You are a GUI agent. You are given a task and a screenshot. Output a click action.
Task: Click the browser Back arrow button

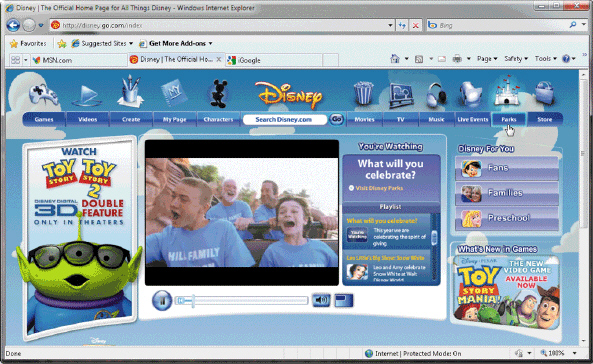pos(13,25)
